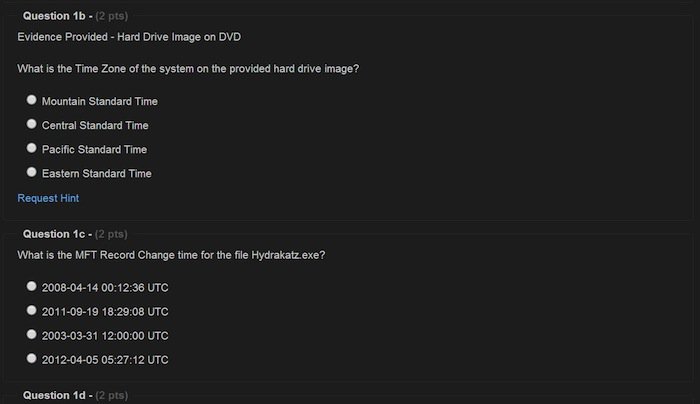Choose the Central Standard Time radio button

click(x=32, y=124)
